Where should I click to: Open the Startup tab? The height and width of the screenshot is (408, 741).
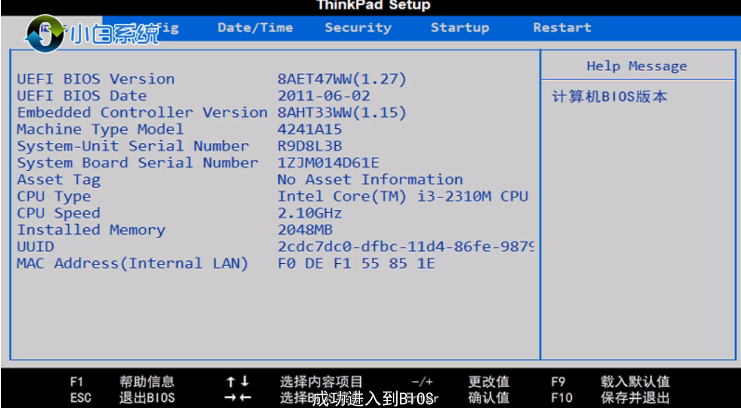pos(460,27)
